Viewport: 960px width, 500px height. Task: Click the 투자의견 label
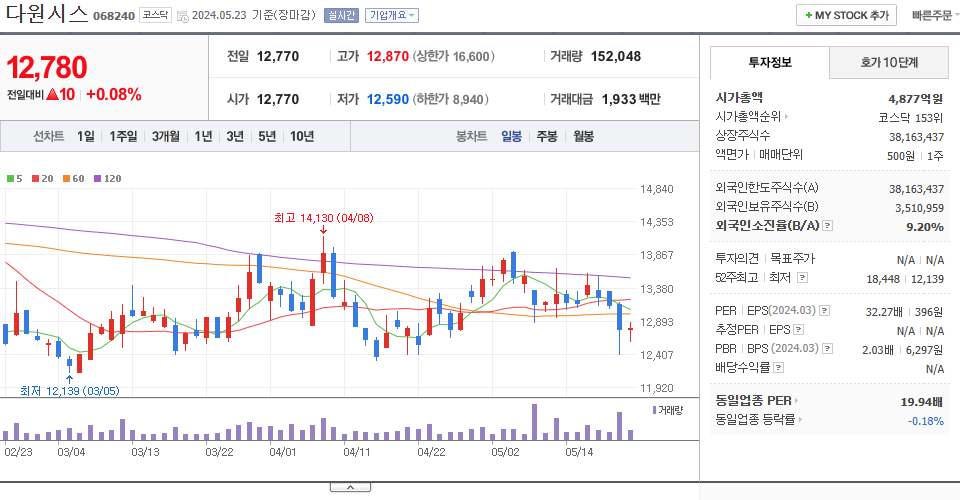coord(737,259)
